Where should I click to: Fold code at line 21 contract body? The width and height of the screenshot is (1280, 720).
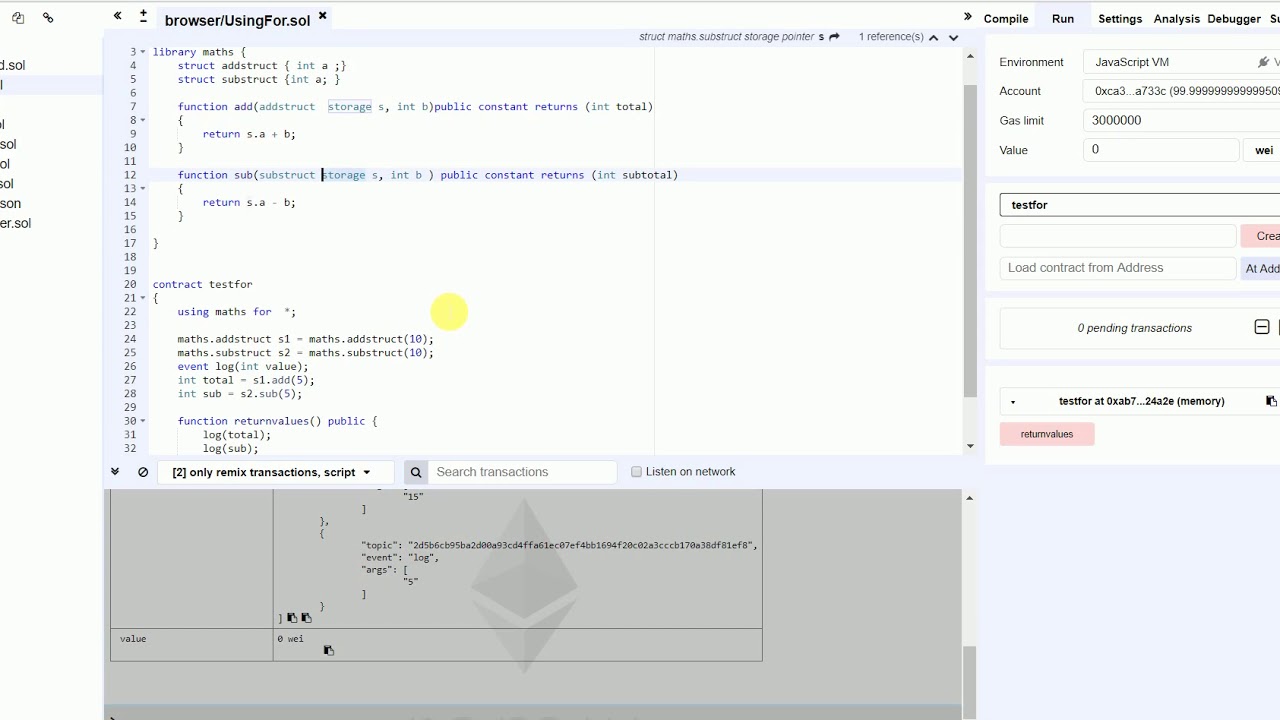tap(143, 298)
